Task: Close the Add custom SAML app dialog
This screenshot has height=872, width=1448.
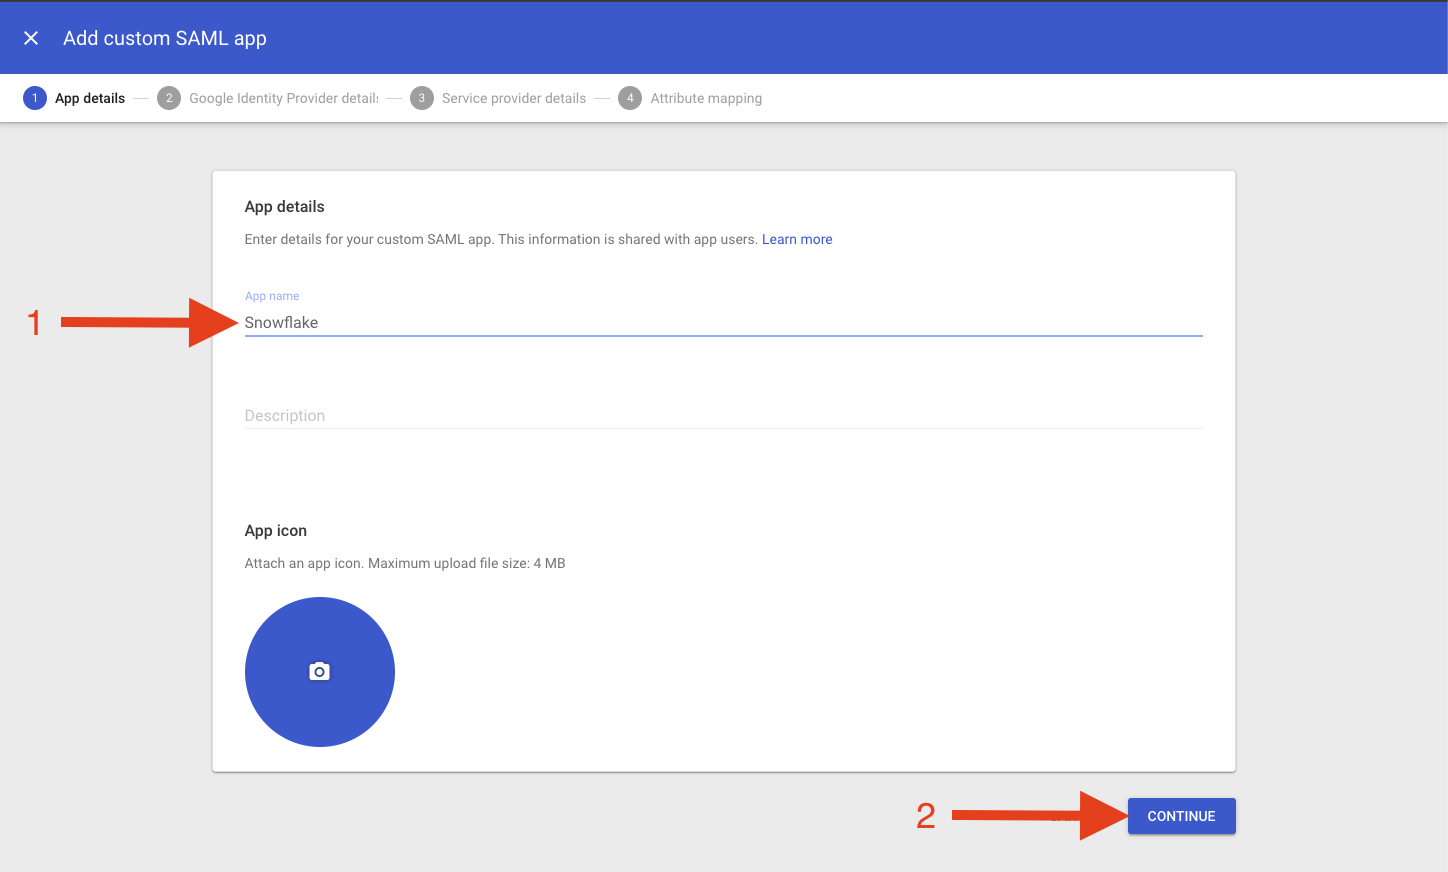Action: tap(31, 38)
